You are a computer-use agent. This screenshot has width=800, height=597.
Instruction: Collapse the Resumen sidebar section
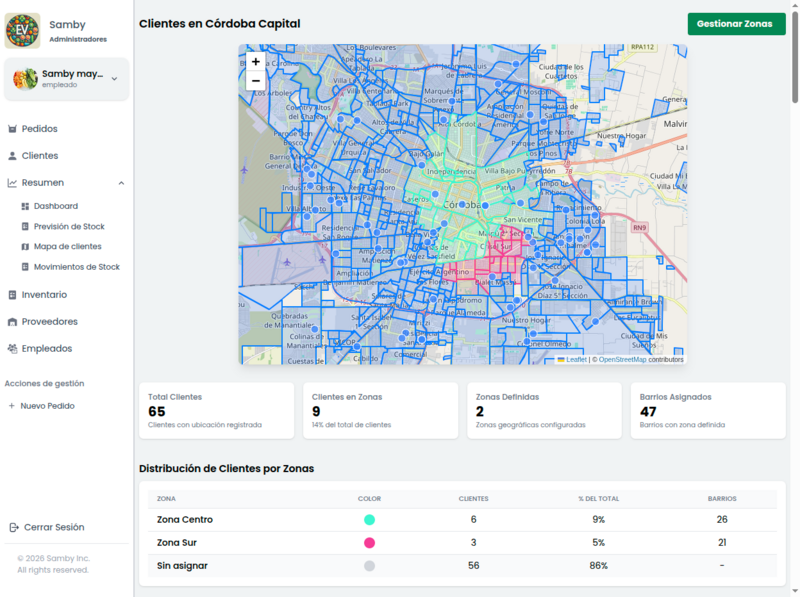[121, 183]
